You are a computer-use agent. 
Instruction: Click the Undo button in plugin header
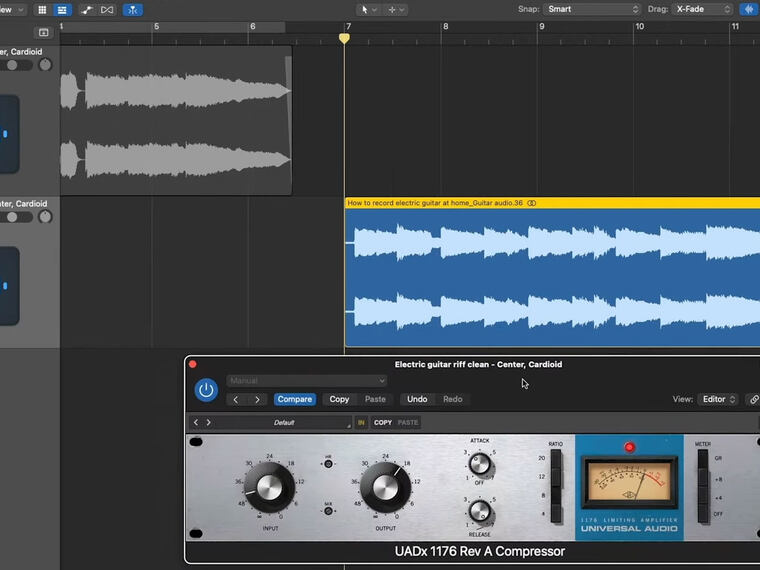point(417,399)
